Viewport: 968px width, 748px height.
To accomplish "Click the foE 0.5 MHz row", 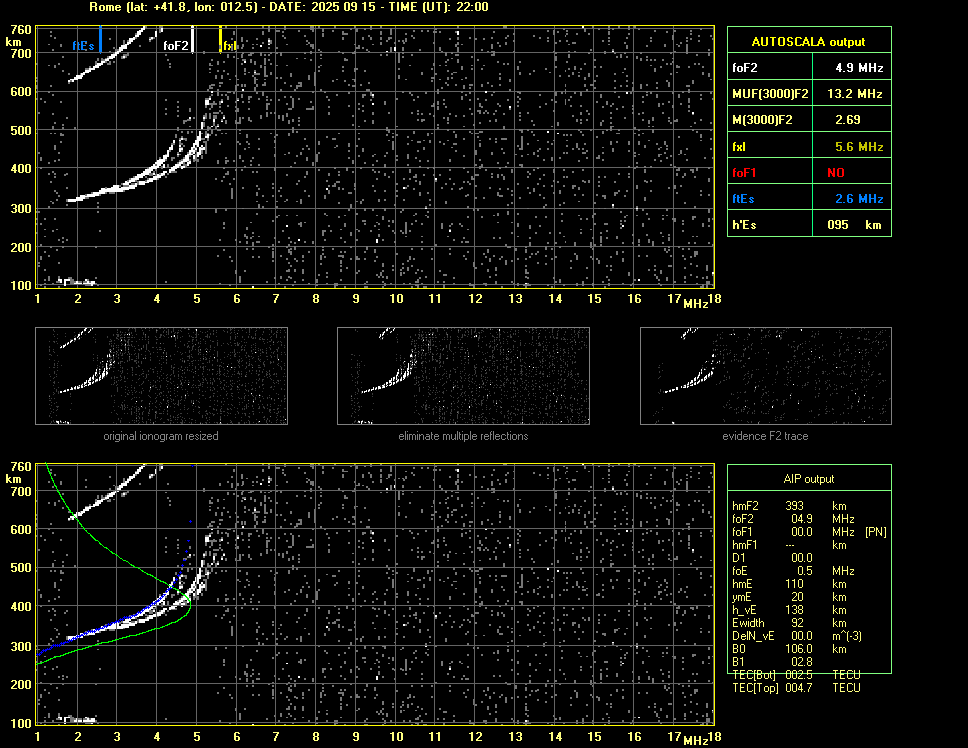I will (x=793, y=571).
